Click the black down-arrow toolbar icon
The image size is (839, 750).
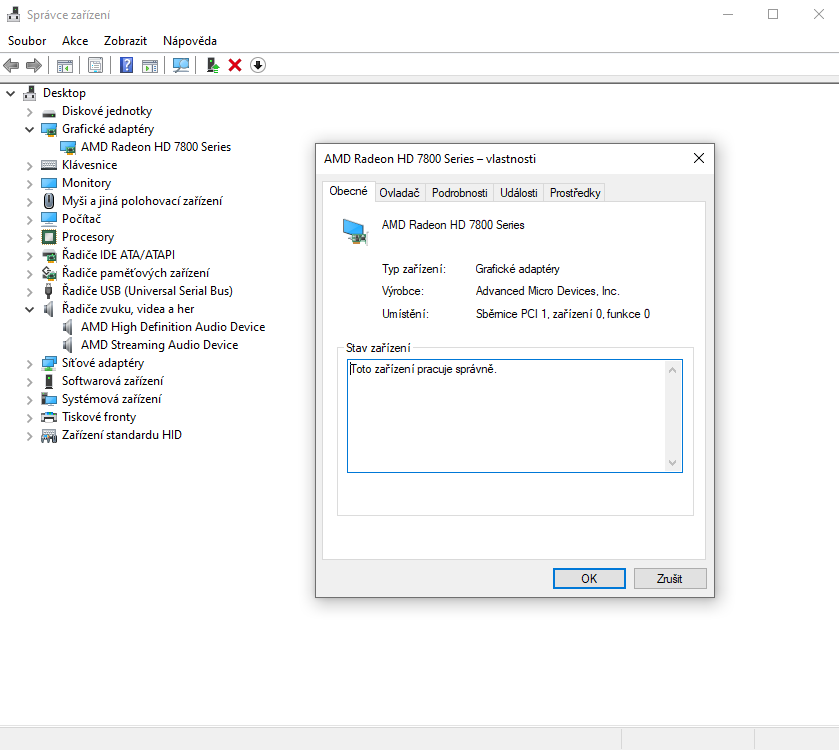258,65
